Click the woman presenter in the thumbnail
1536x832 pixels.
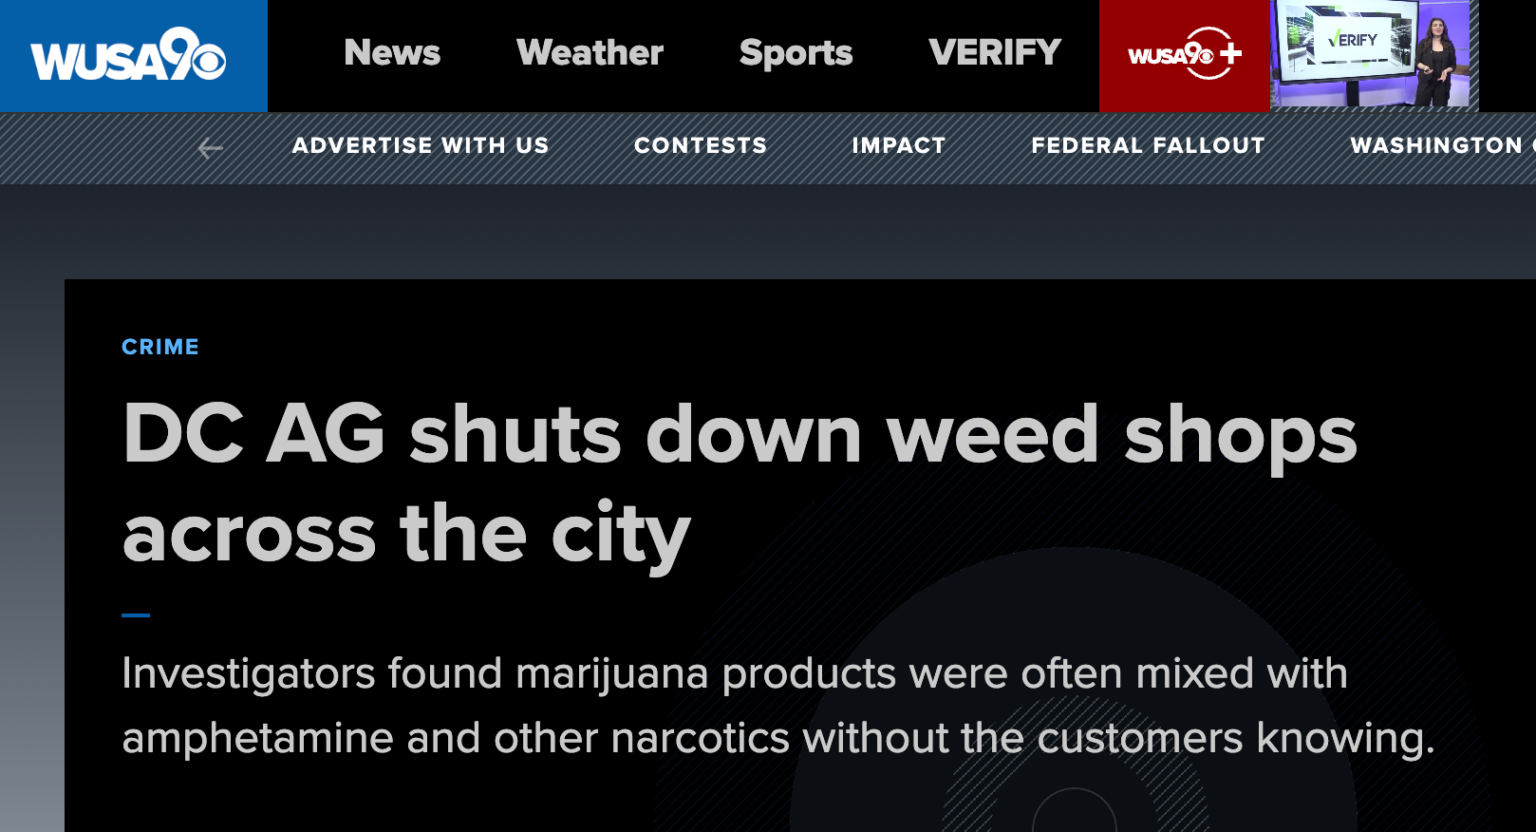tap(1436, 63)
